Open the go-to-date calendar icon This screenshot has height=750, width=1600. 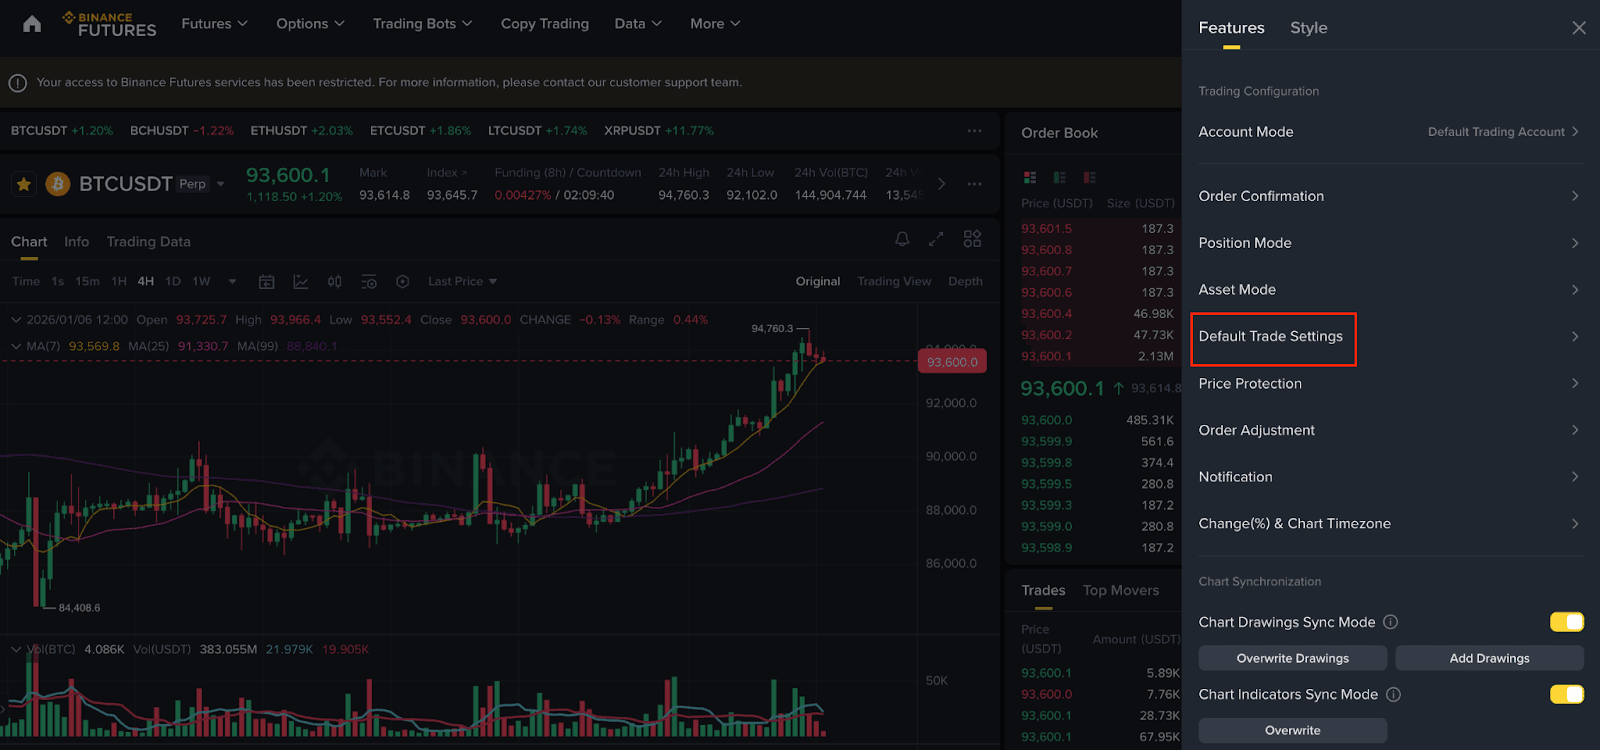(266, 282)
